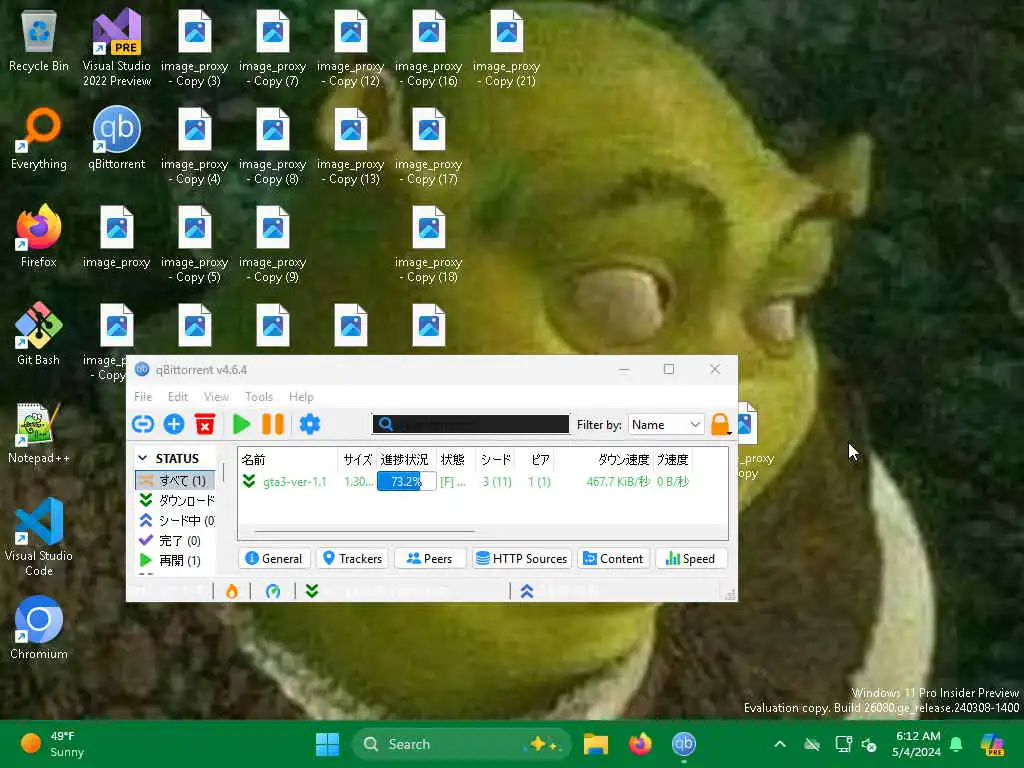Select the Recycle Bin desktop icon
Image resolution: width=1024 pixels, height=768 pixels.
pyautogui.click(x=39, y=42)
